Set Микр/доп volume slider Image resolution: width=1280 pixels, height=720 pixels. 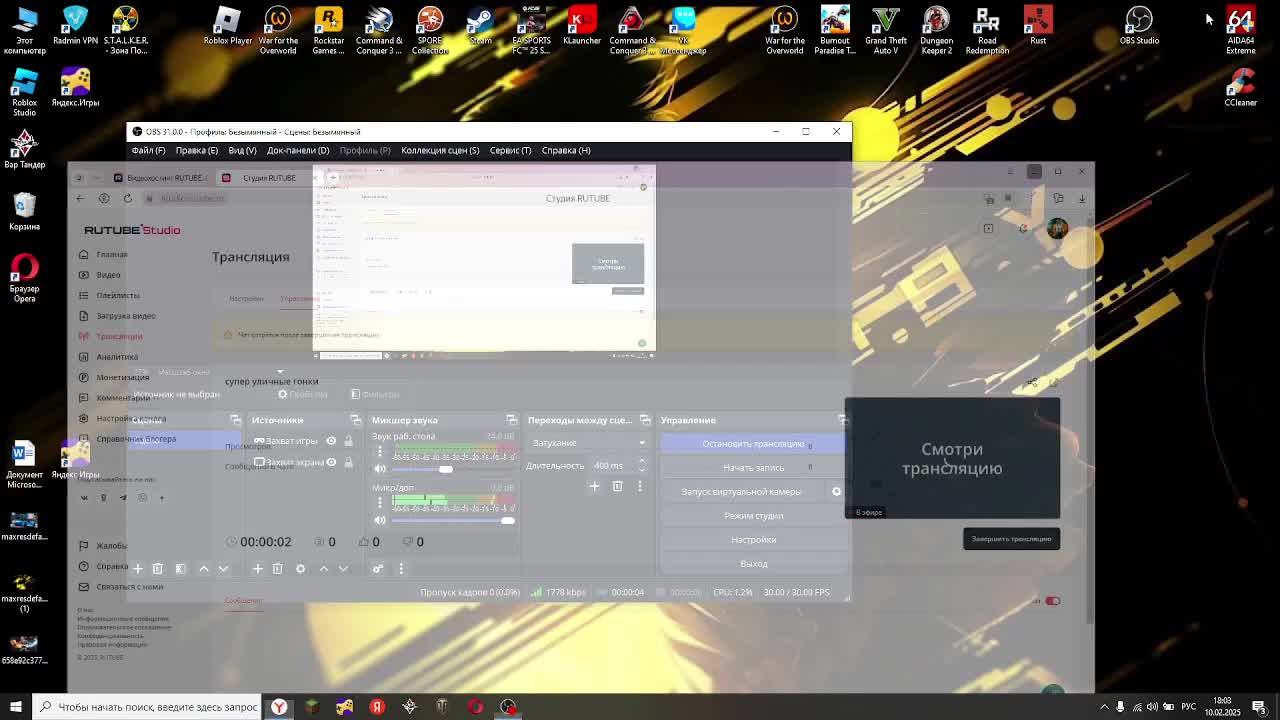coord(452,520)
